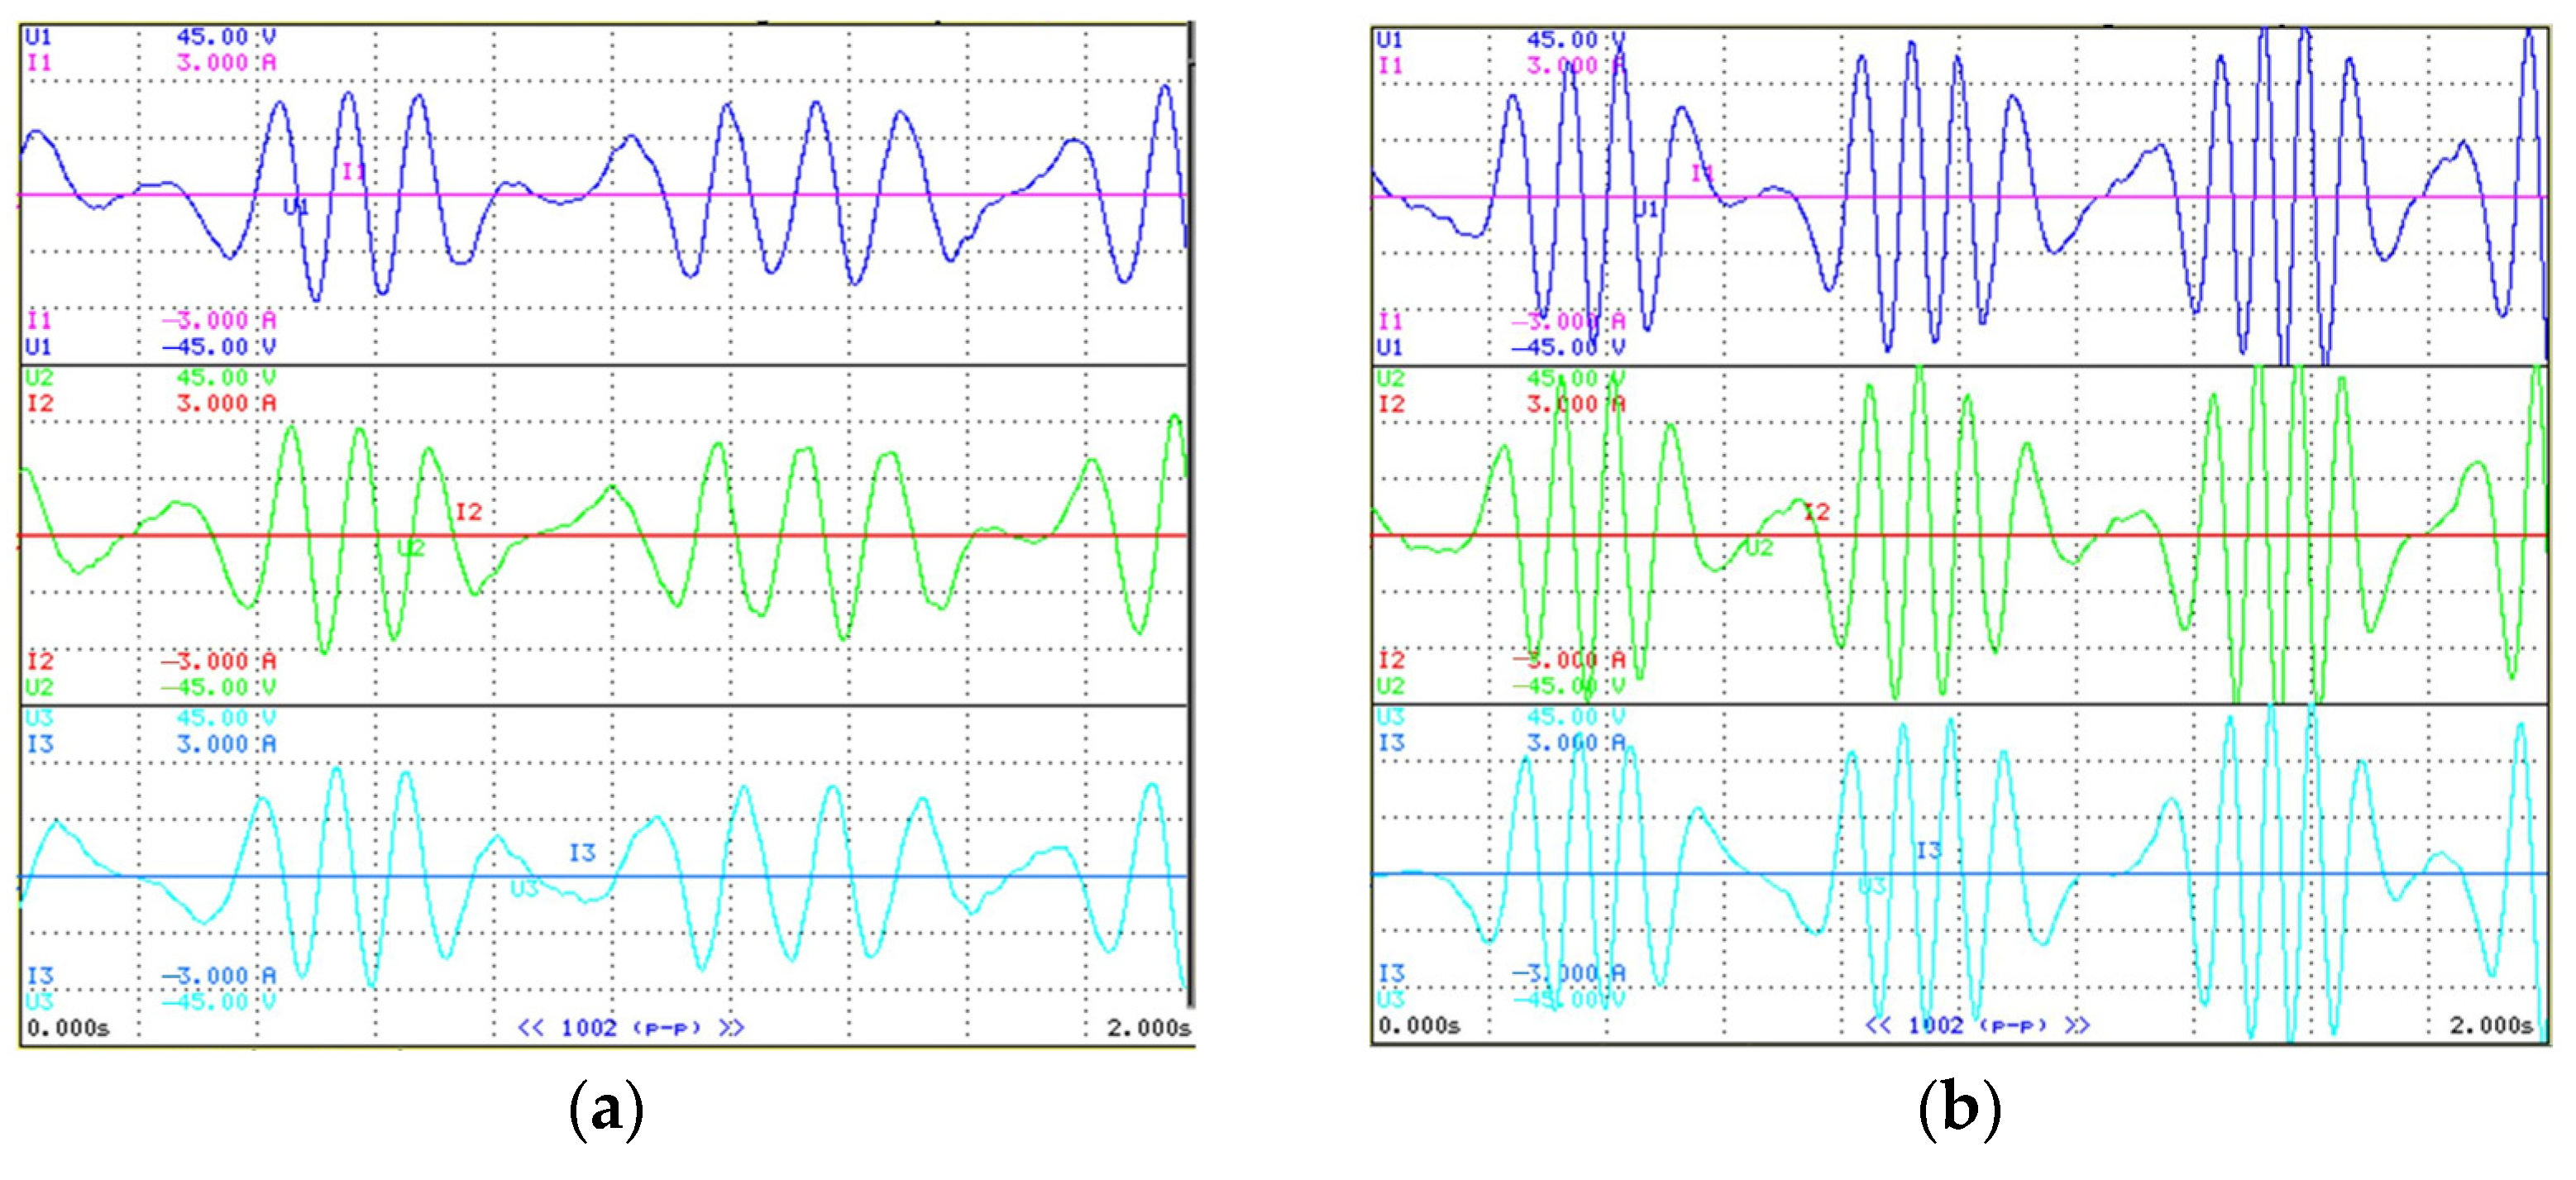
Task: Click the << previous arrow in plot (a)
Action: pyautogui.click(x=531, y=1028)
